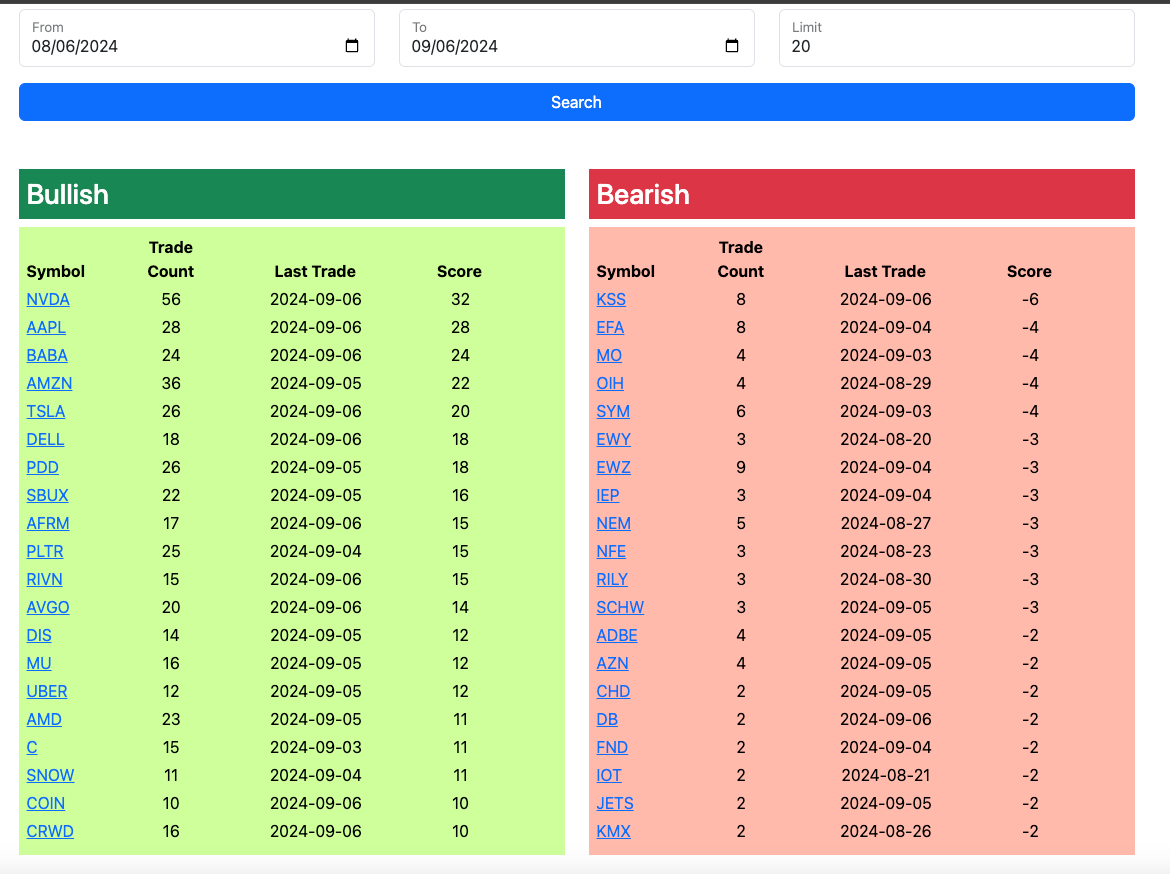Open the AZN bearish symbol link
Screen dimensions: 1170x874
(612, 664)
